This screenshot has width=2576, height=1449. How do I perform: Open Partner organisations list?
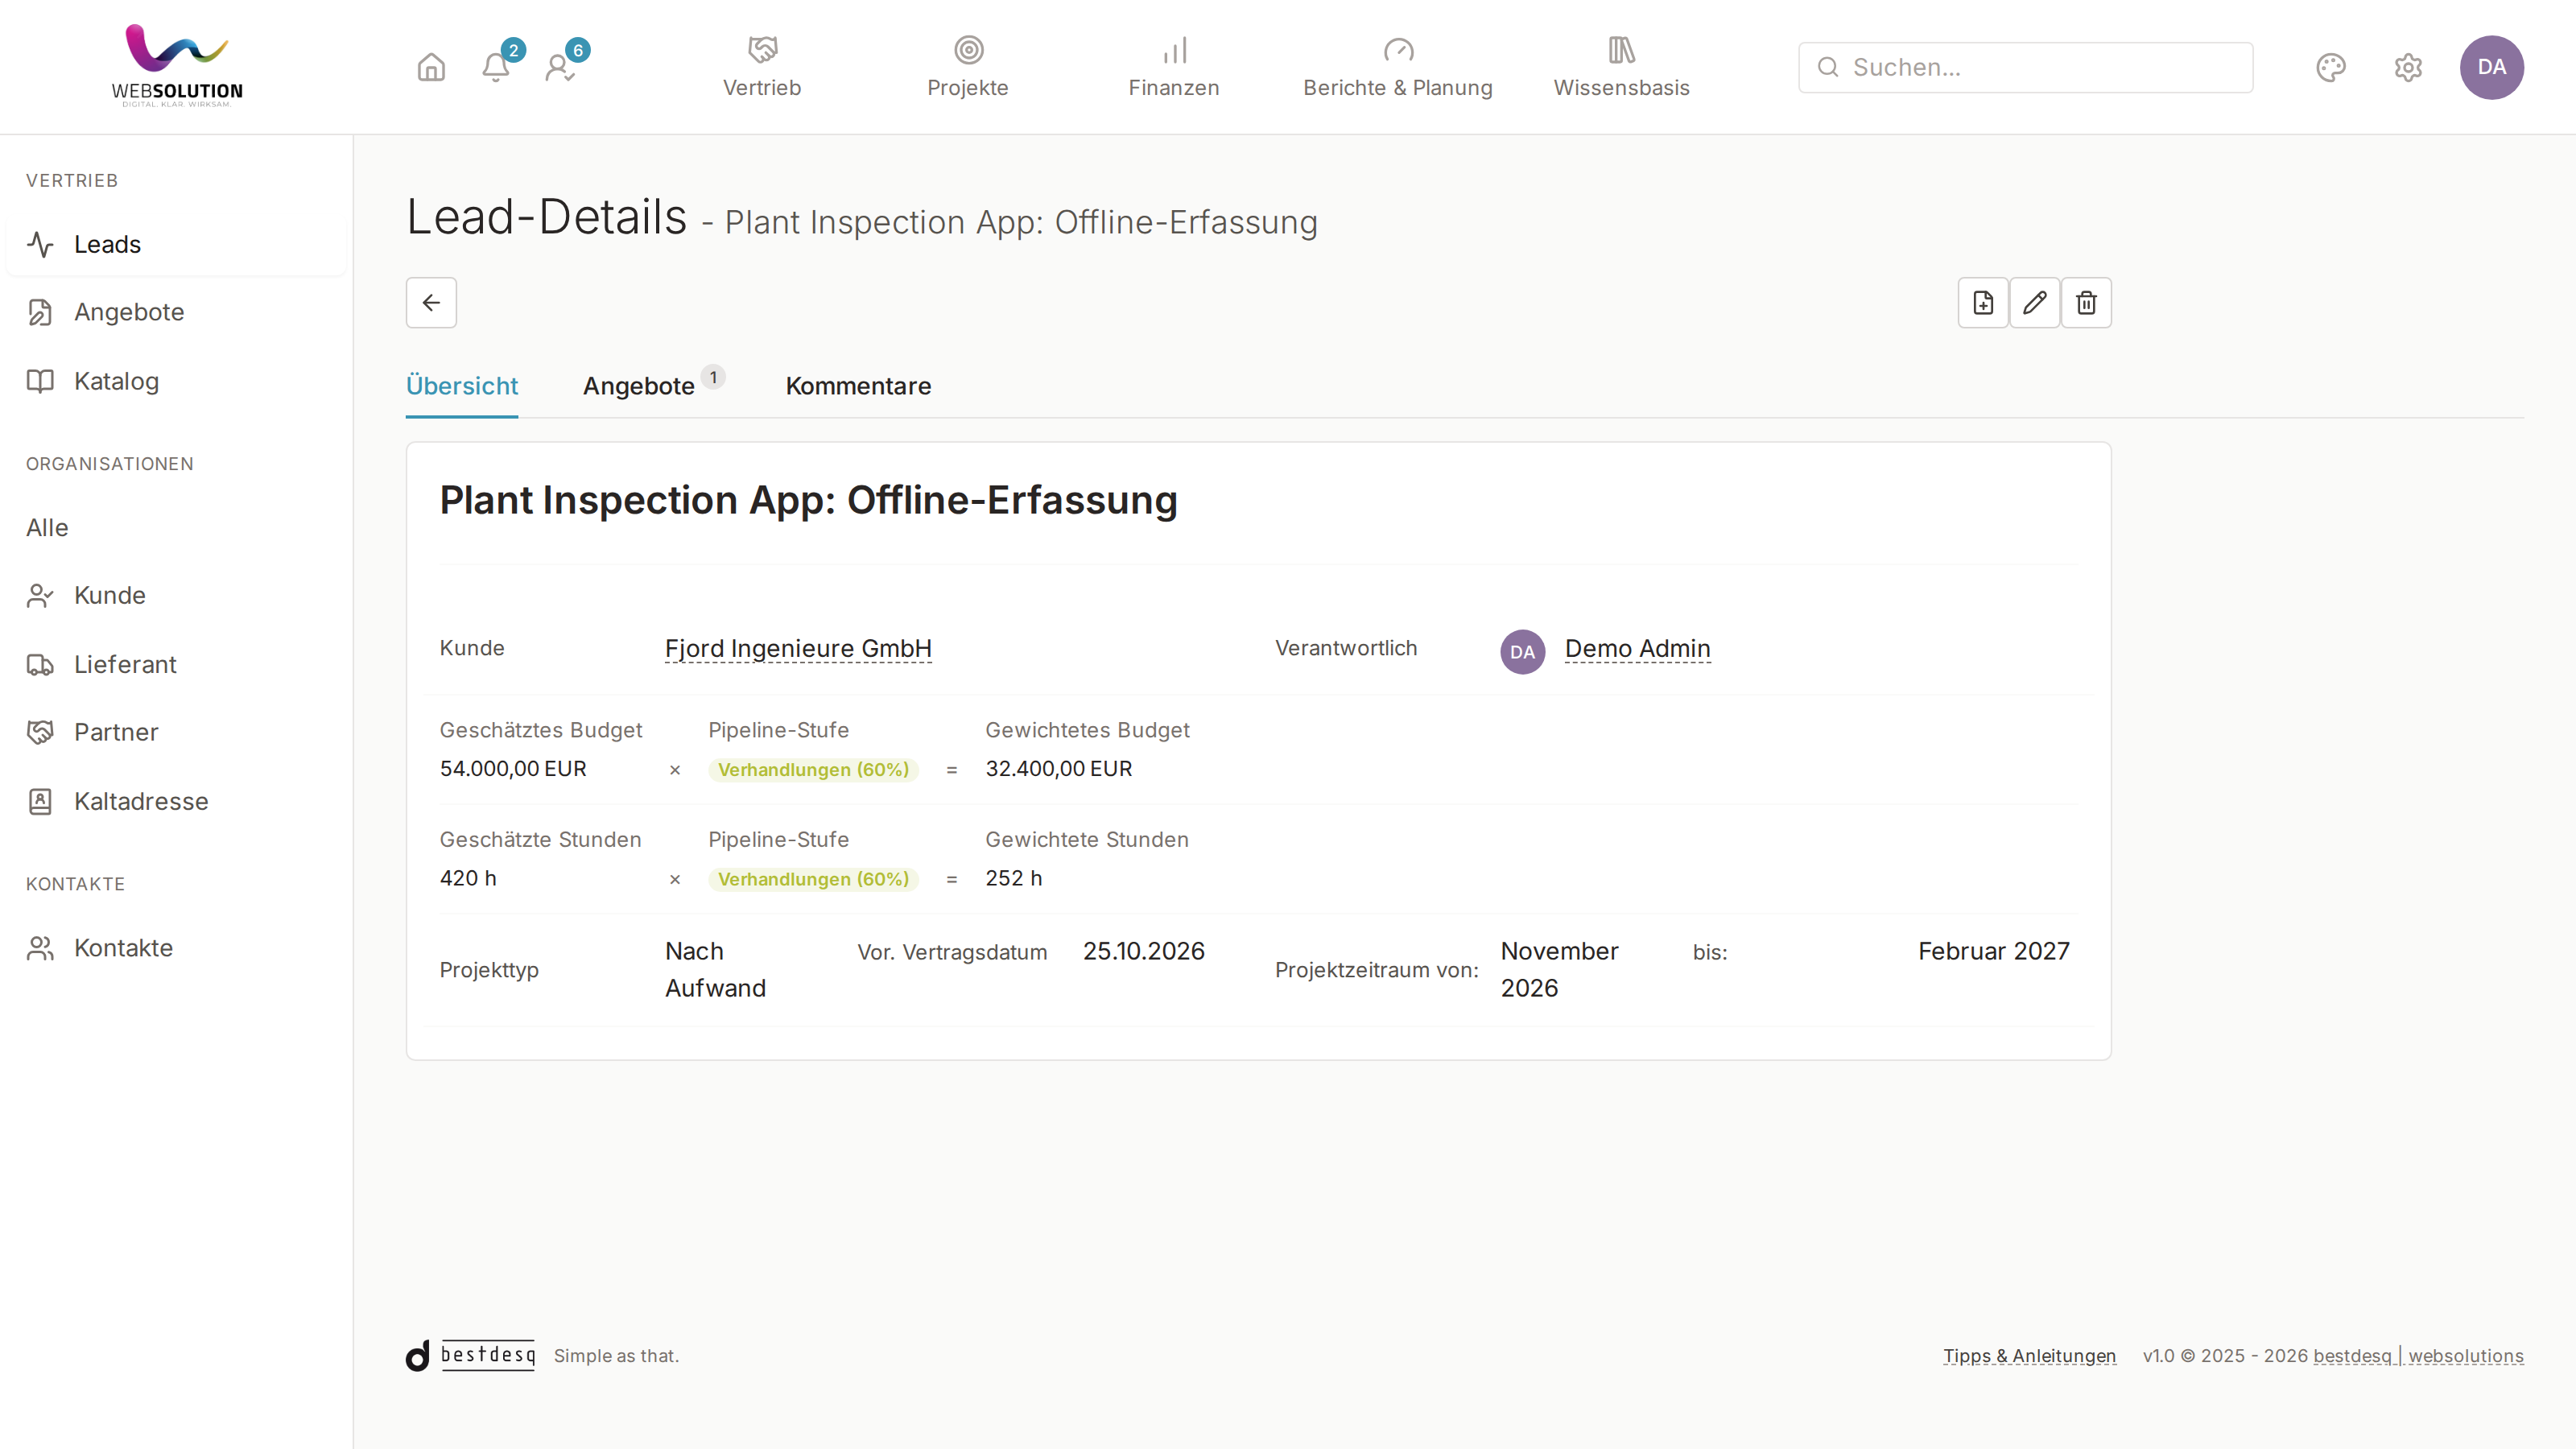(x=176, y=732)
